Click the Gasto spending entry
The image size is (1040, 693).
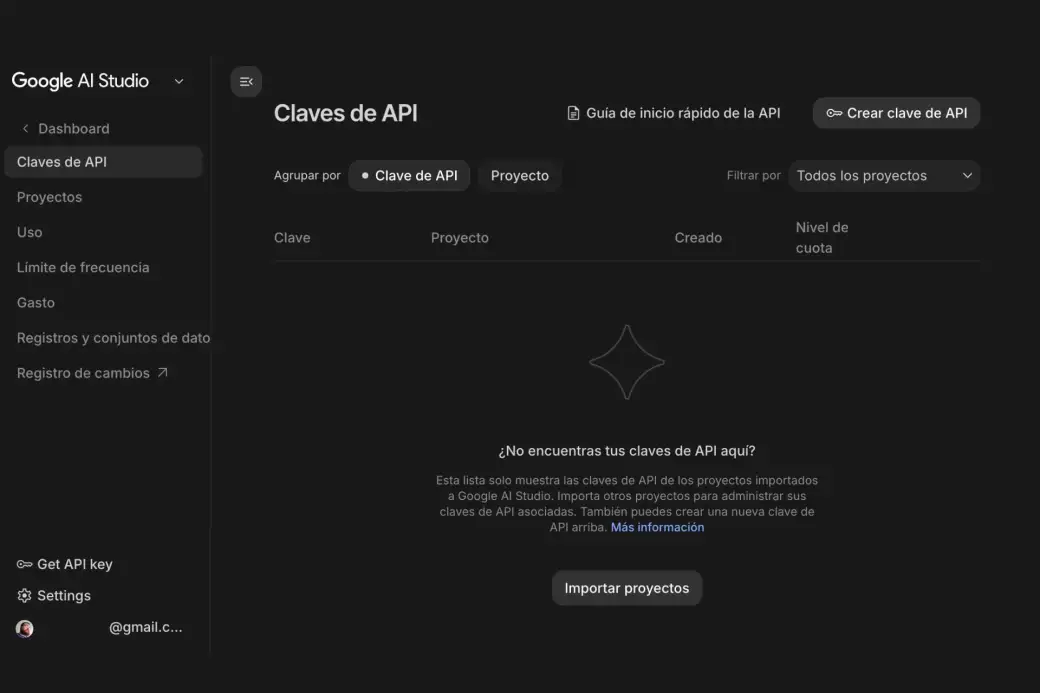[x=35, y=302]
